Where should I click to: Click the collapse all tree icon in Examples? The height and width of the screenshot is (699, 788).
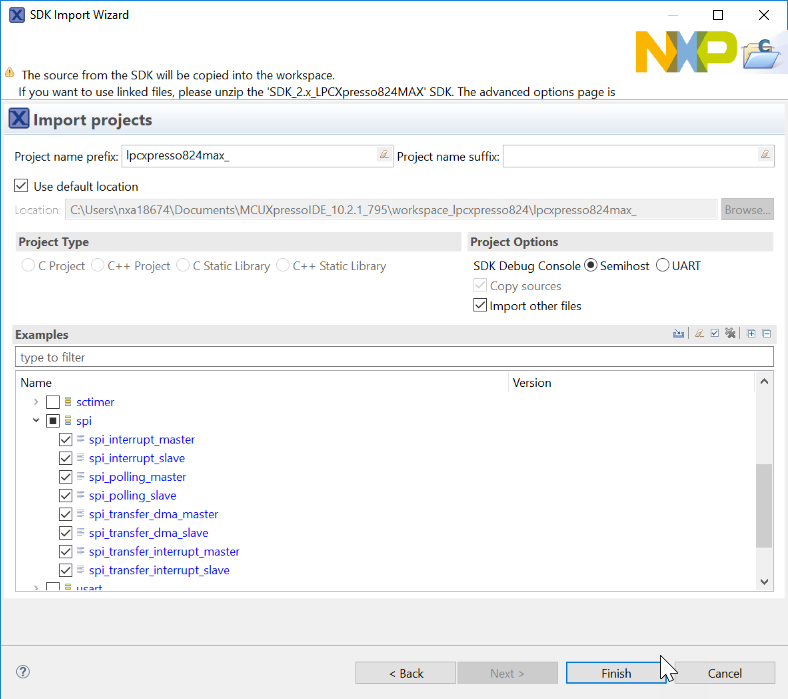[x=766, y=334]
